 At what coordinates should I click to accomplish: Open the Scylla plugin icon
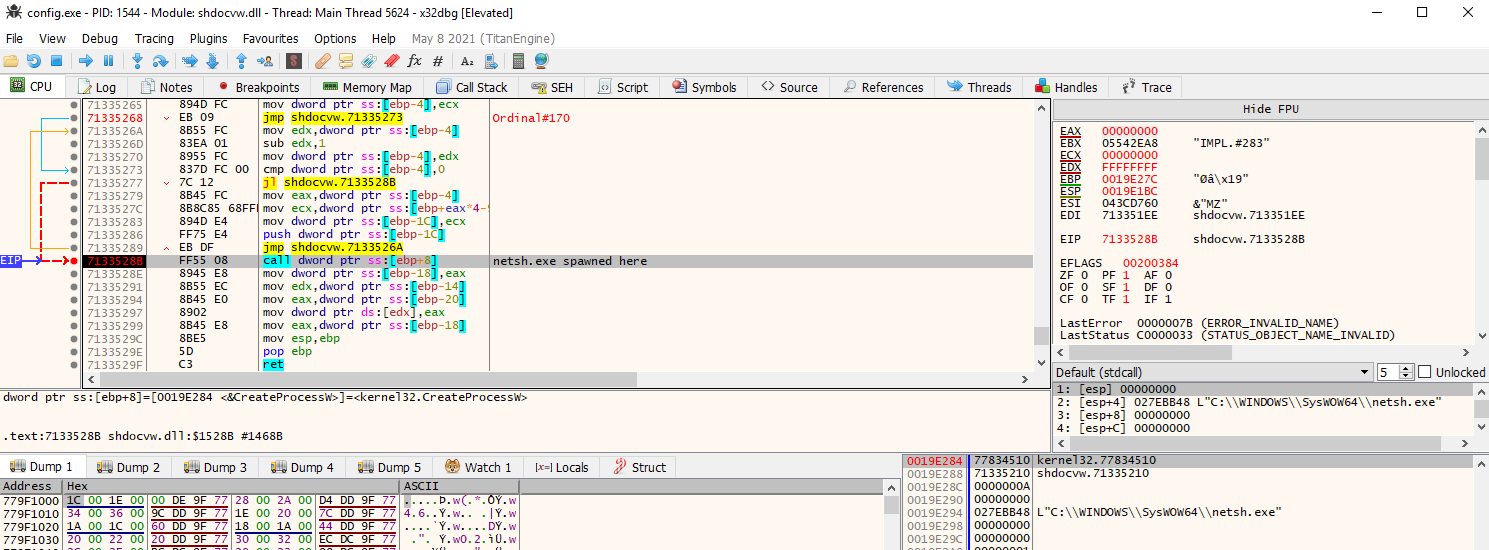point(294,61)
